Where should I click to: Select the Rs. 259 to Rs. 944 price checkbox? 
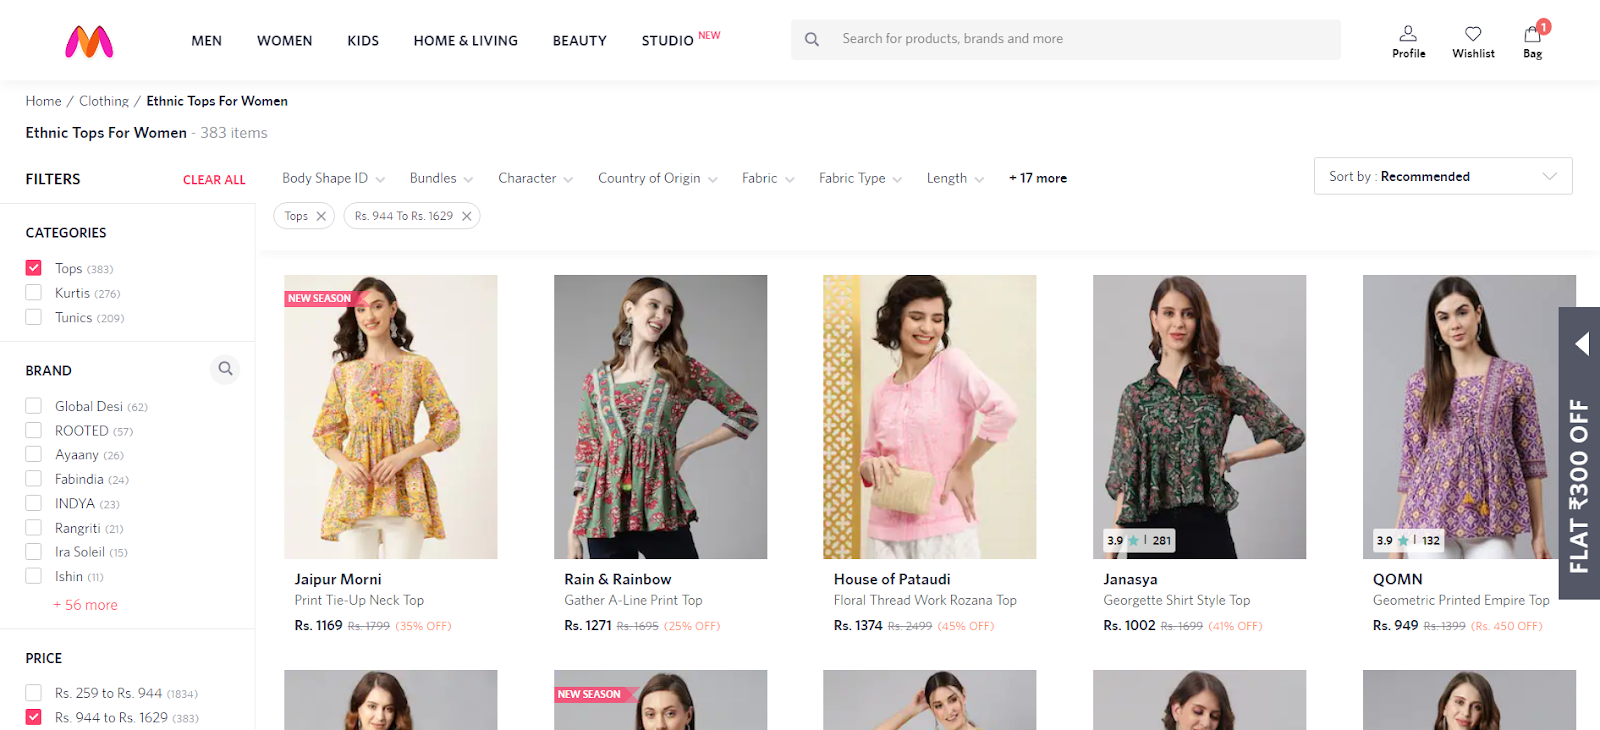[x=34, y=693]
